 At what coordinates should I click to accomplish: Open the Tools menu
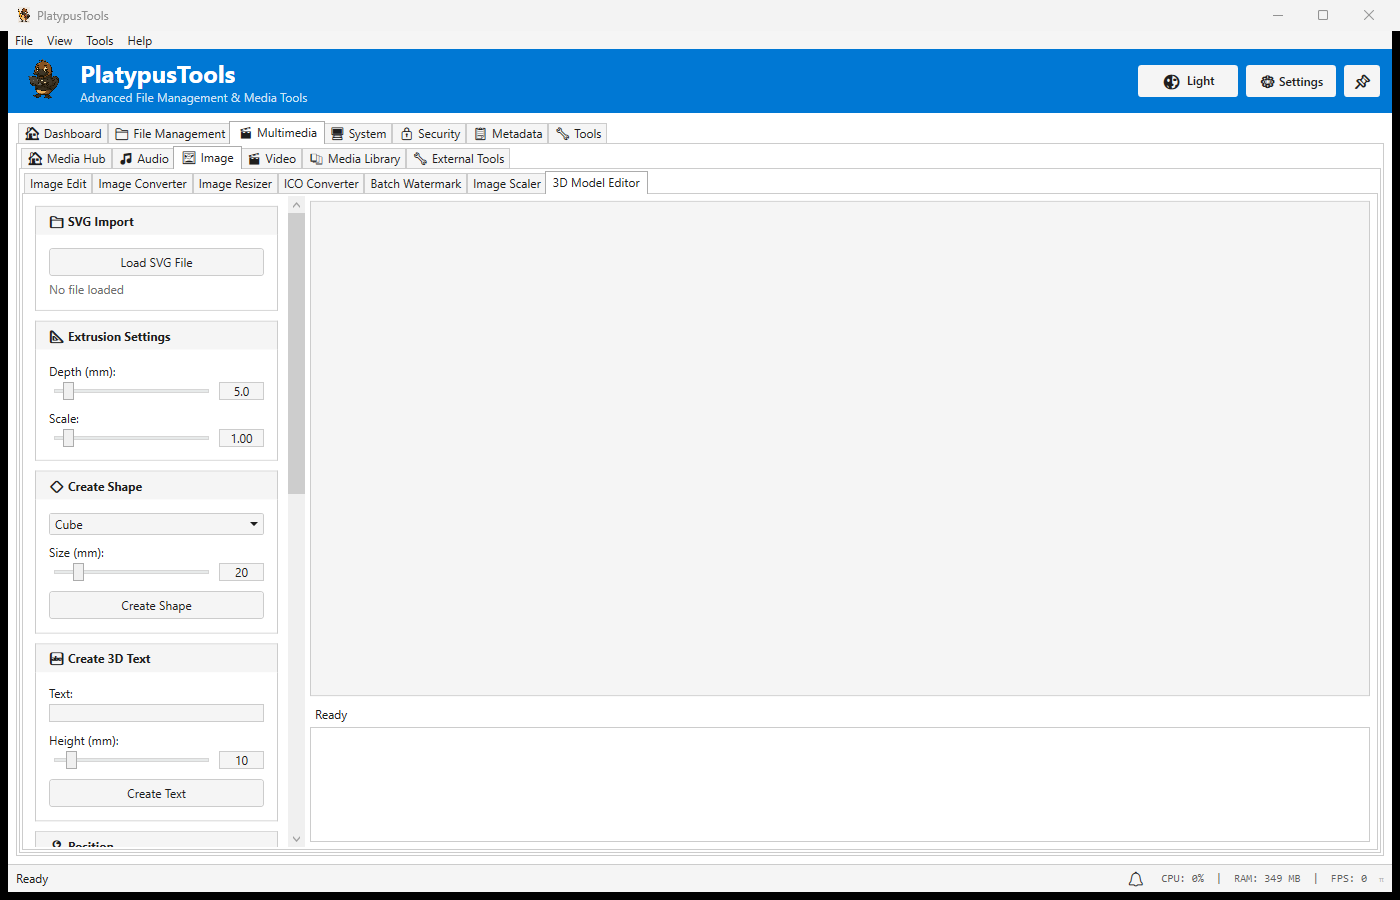[99, 41]
